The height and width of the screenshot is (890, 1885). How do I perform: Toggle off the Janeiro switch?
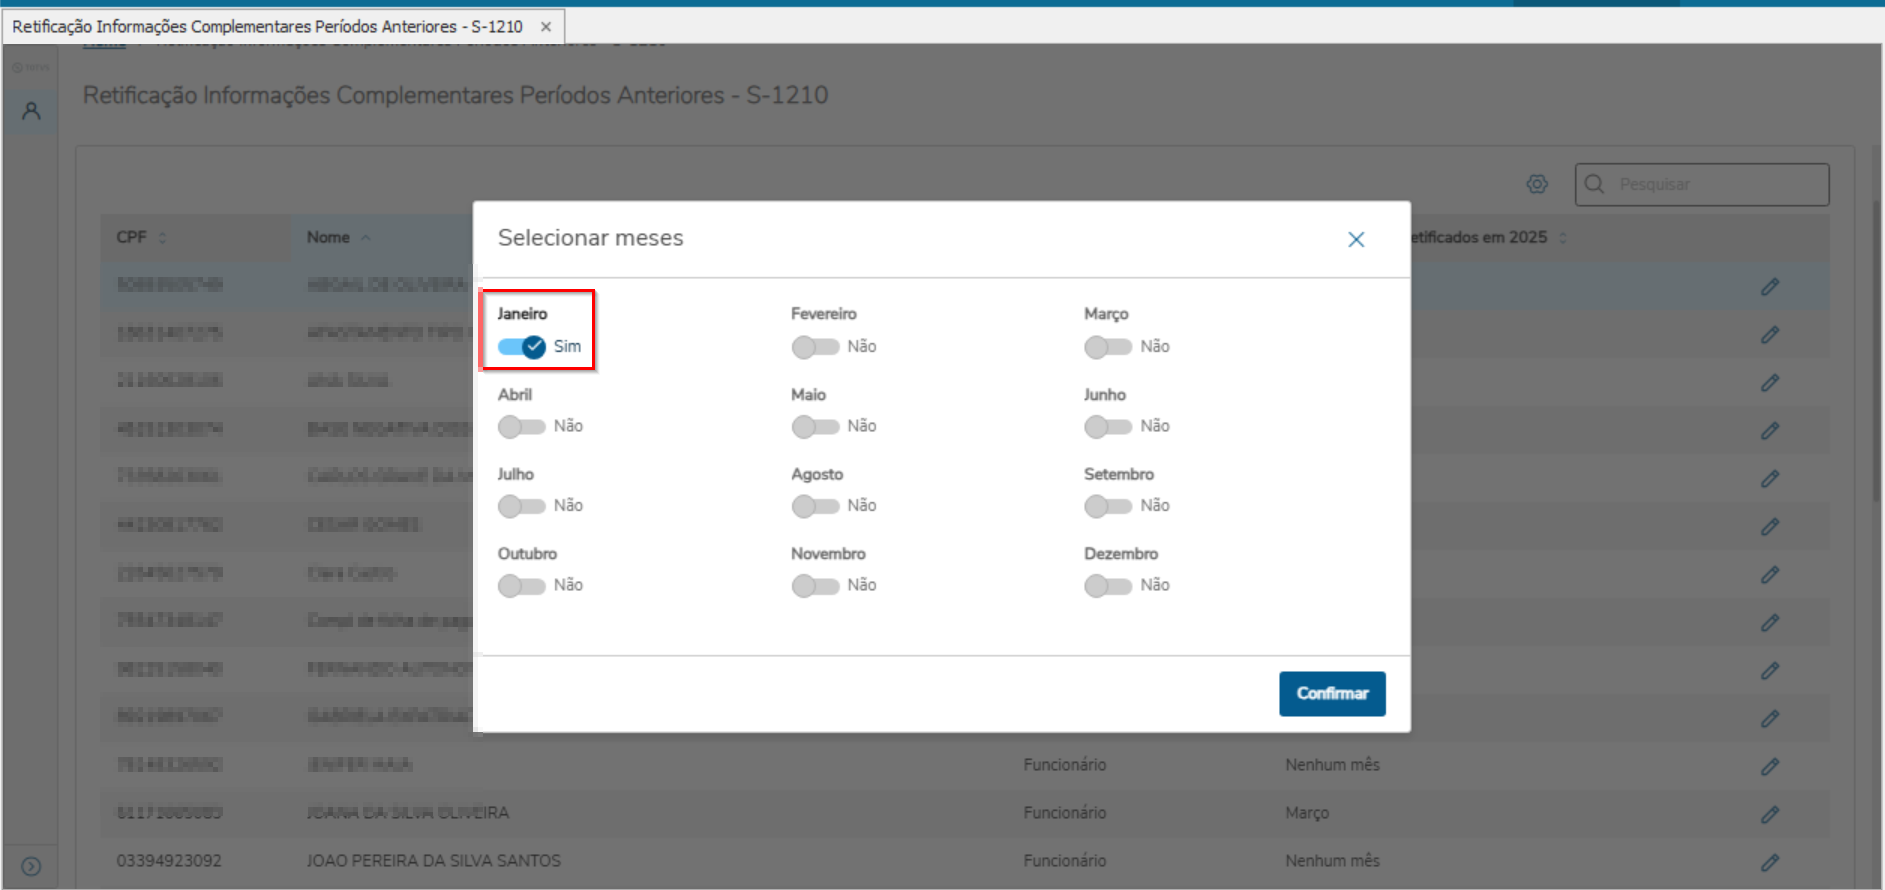pos(522,347)
